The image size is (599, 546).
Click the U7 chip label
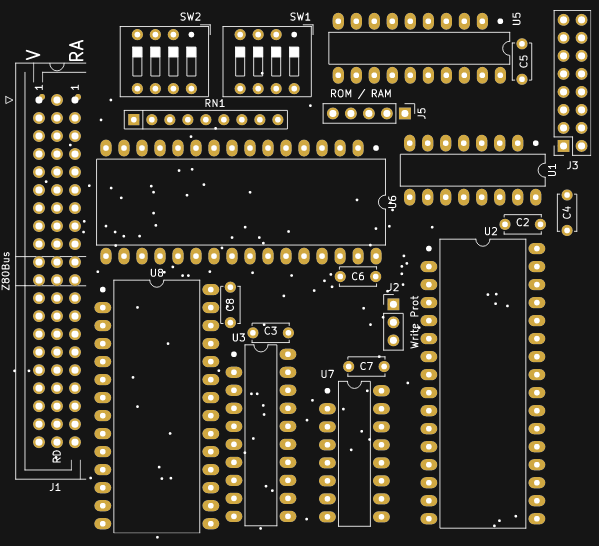click(327, 374)
